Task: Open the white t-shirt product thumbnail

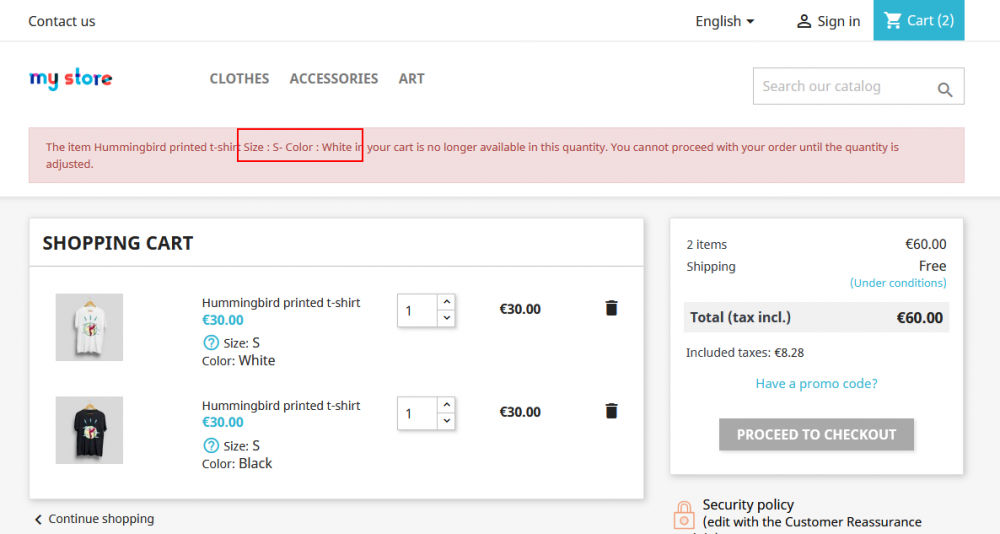Action: pyautogui.click(x=89, y=327)
